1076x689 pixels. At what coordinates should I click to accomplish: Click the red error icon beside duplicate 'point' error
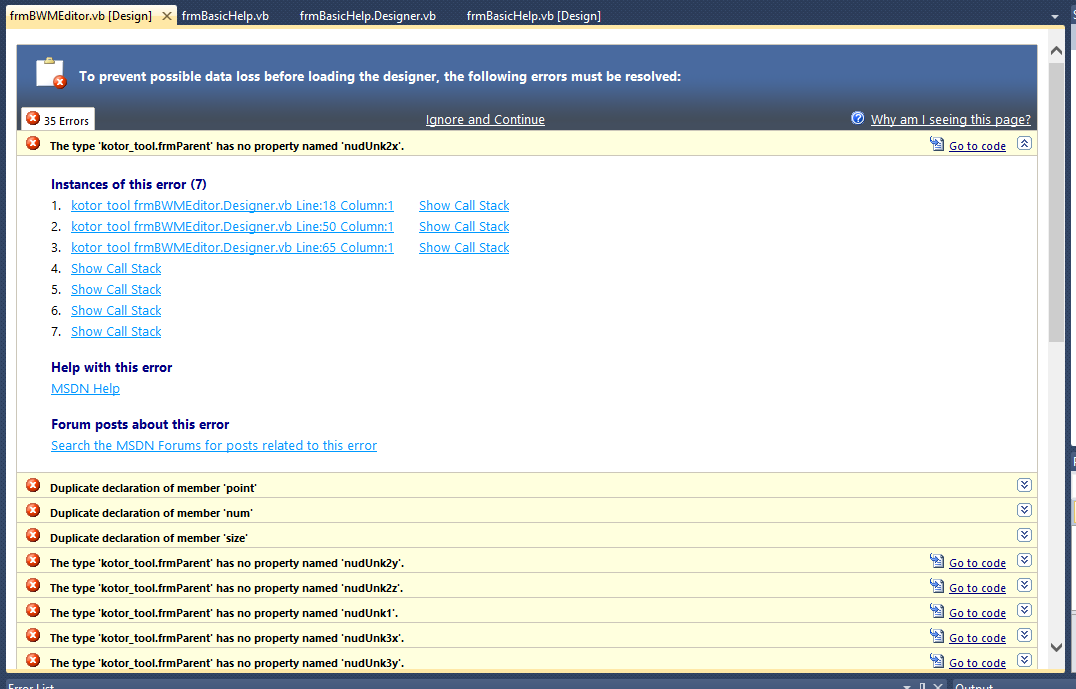(x=33, y=486)
